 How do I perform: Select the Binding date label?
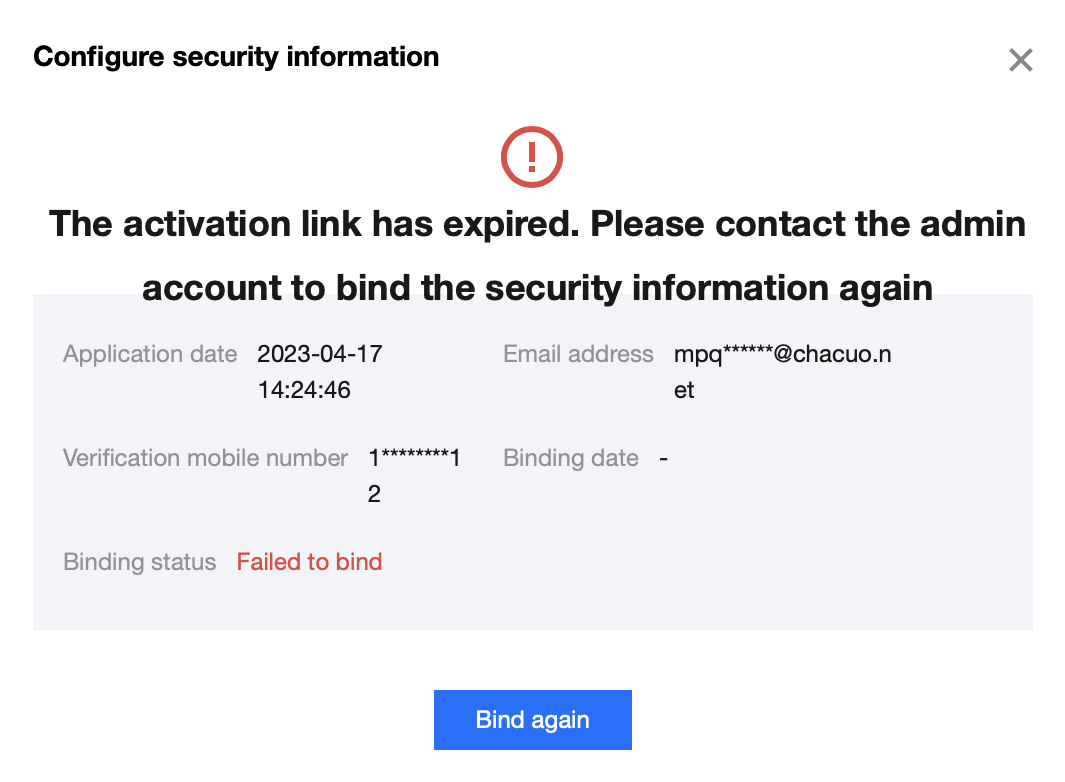571,458
